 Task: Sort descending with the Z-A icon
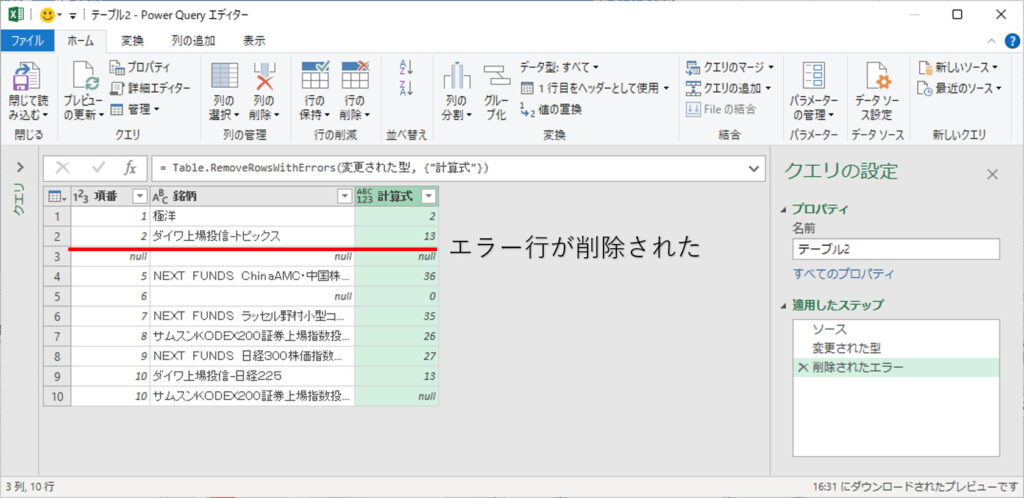pyautogui.click(x=406, y=88)
